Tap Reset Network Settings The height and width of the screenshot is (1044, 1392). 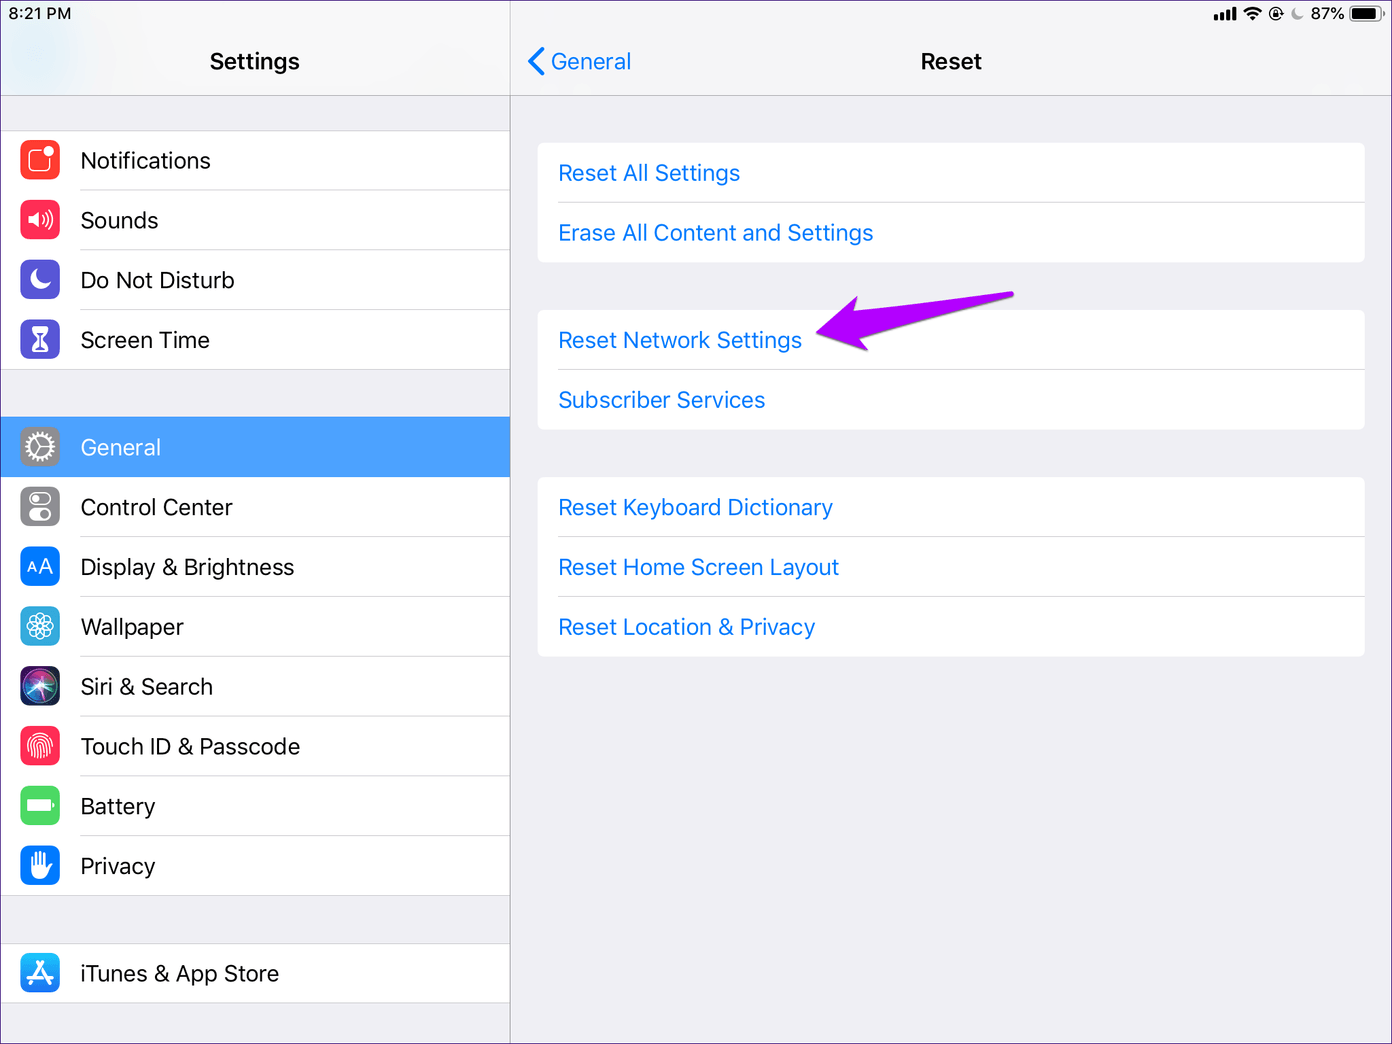680,340
